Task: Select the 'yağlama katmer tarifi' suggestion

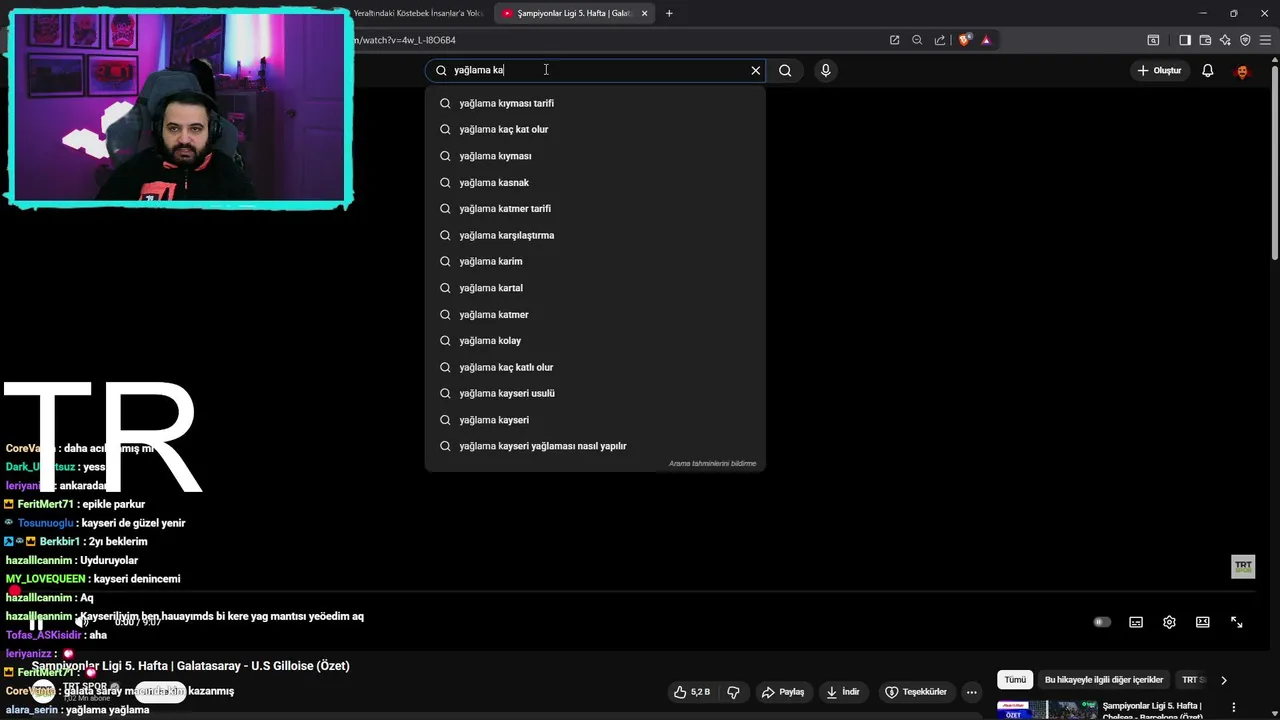Action: (x=595, y=208)
